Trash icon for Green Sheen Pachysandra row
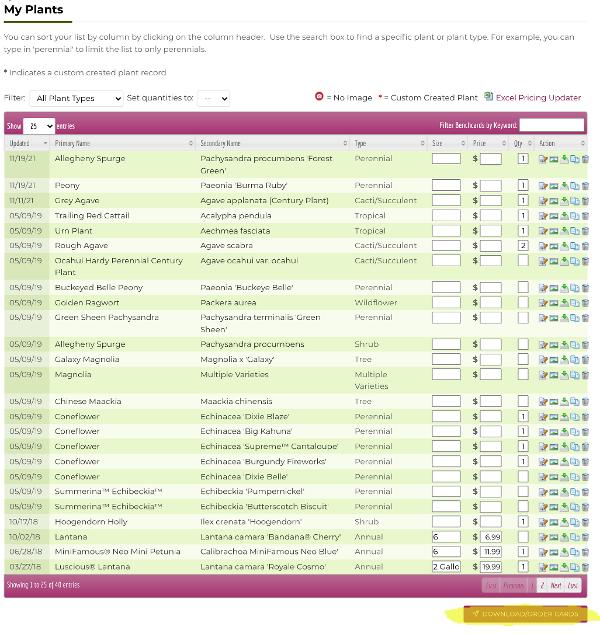The height and width of the screenshot is (634, 600). click(x=585, y=318)
